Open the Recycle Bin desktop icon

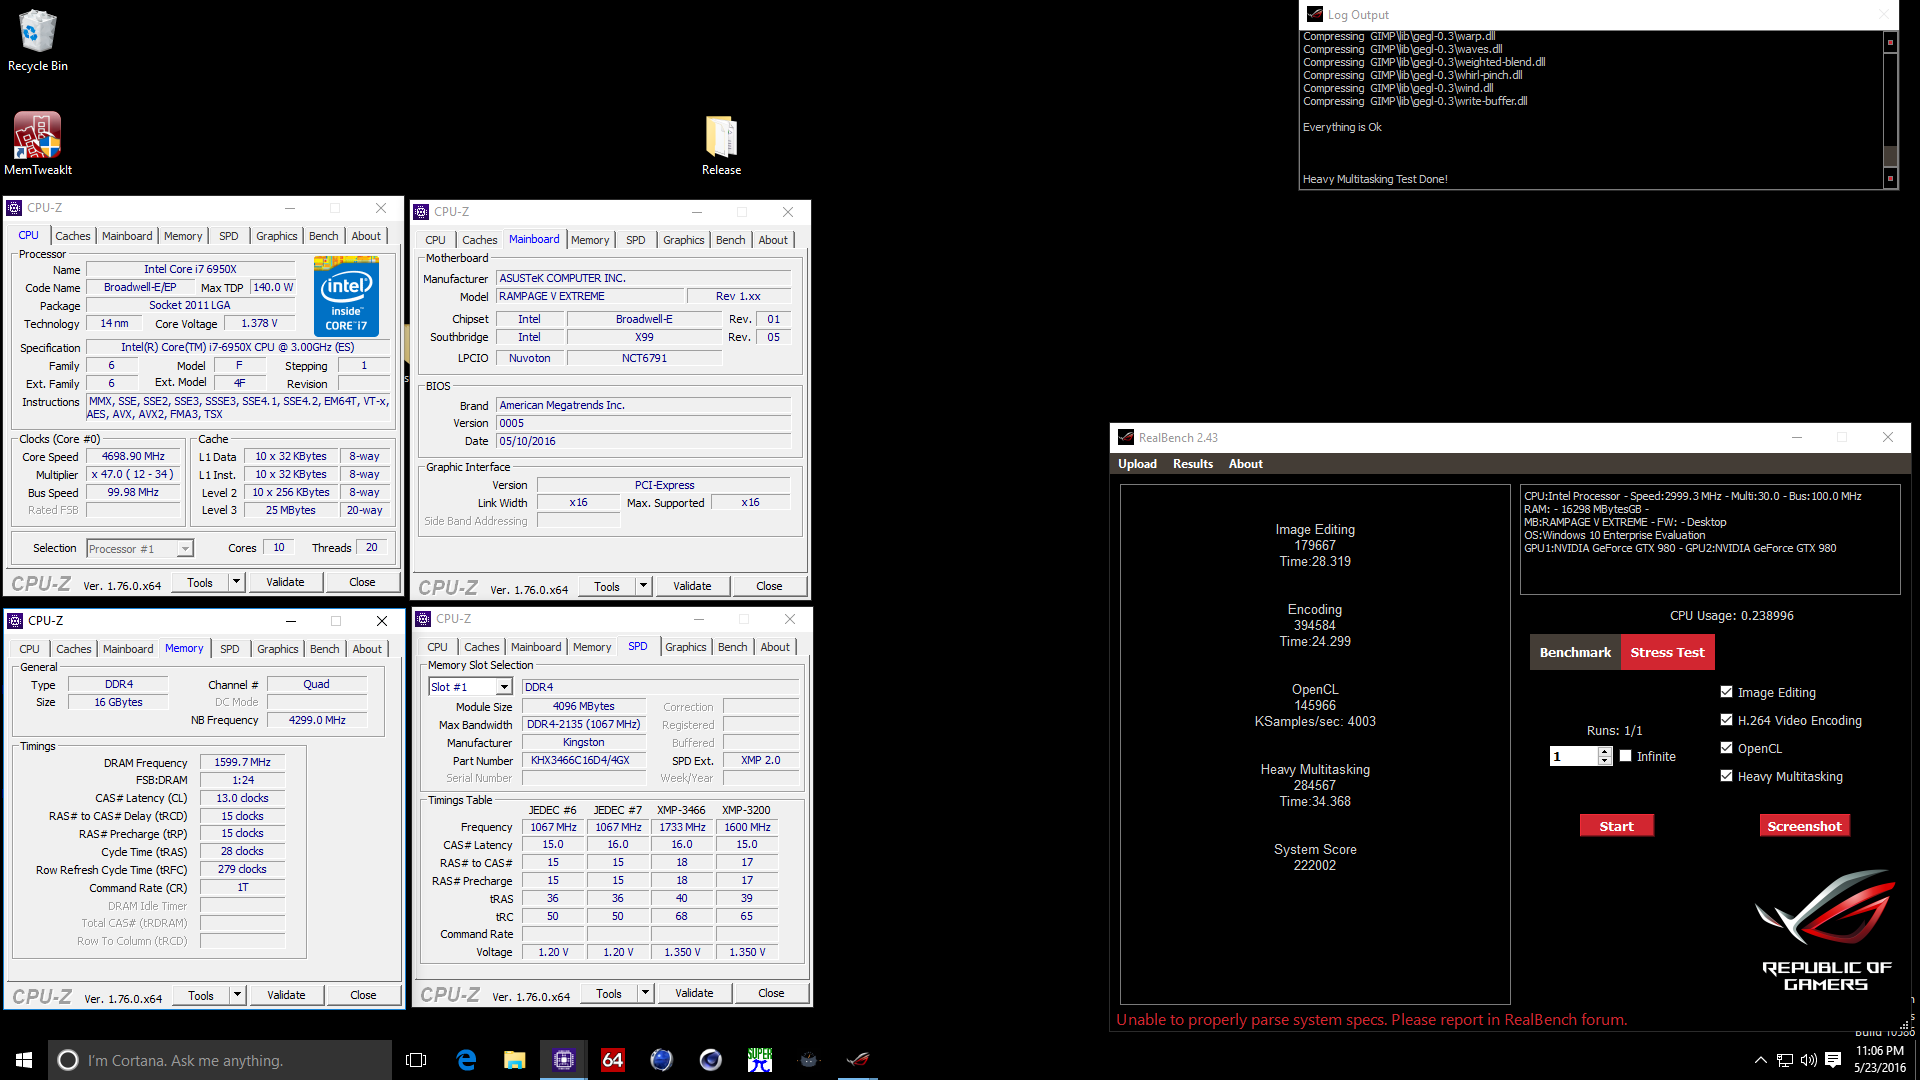[38, 40]
